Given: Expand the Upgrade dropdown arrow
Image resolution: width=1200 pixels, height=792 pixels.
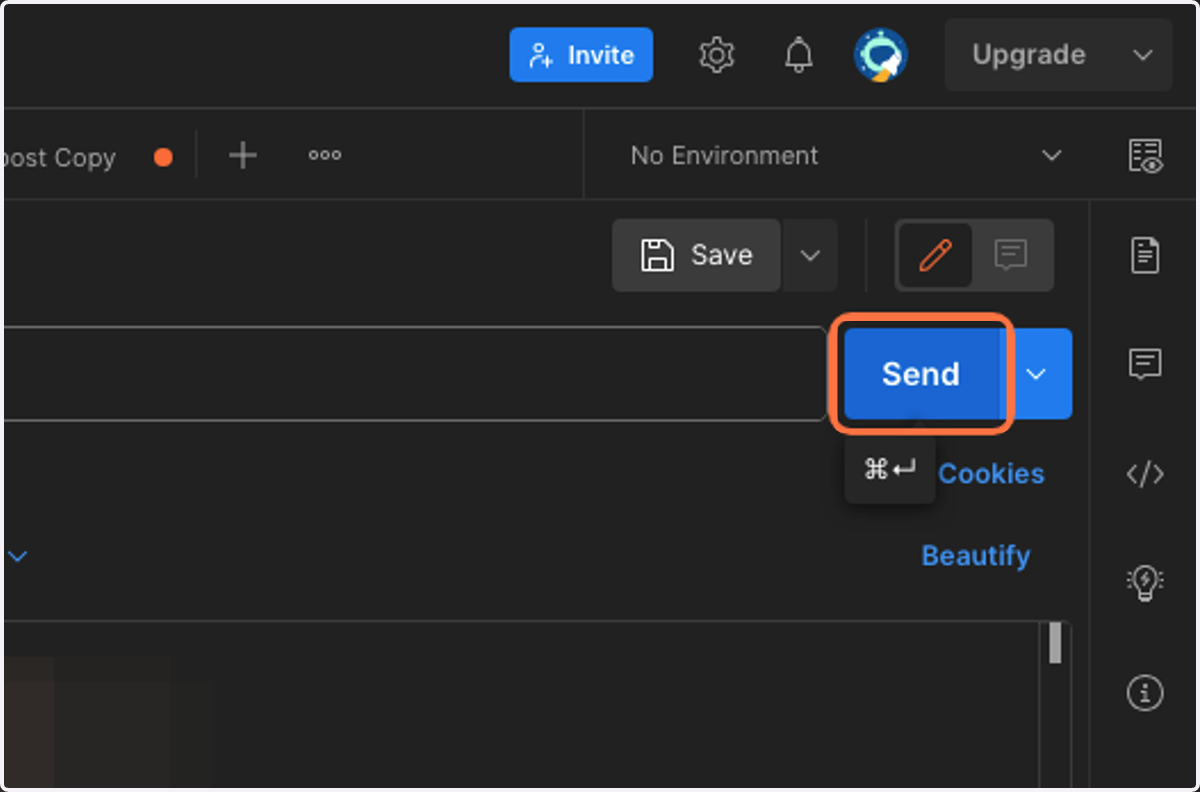Looking at the screenshot, I should click(x=1144, y=55).
